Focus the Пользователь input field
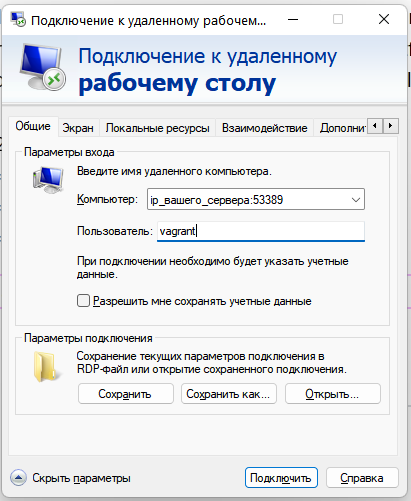Image resolution: width=411 pixels, height=501 pixels. click(261, 231)
